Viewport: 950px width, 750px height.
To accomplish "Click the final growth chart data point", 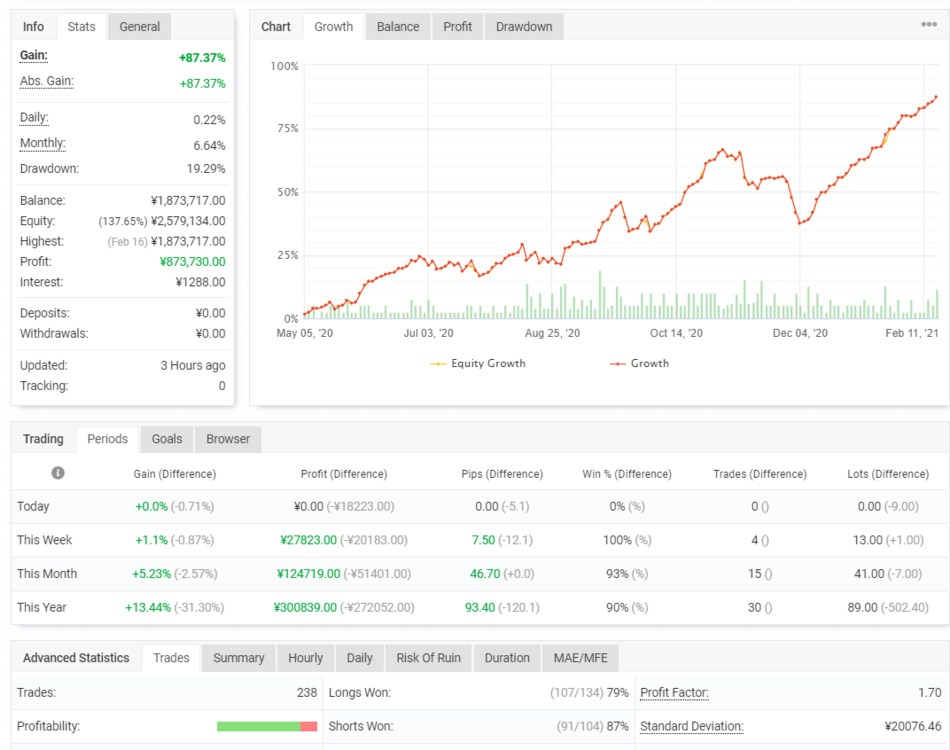I will 936,97.
